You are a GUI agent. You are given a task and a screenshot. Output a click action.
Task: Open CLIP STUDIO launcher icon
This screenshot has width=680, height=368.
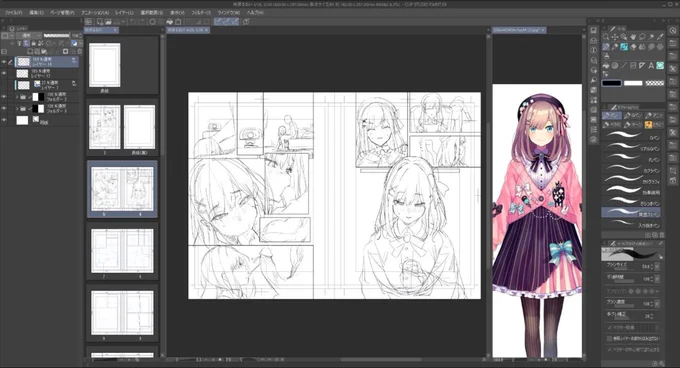(88, 21)
